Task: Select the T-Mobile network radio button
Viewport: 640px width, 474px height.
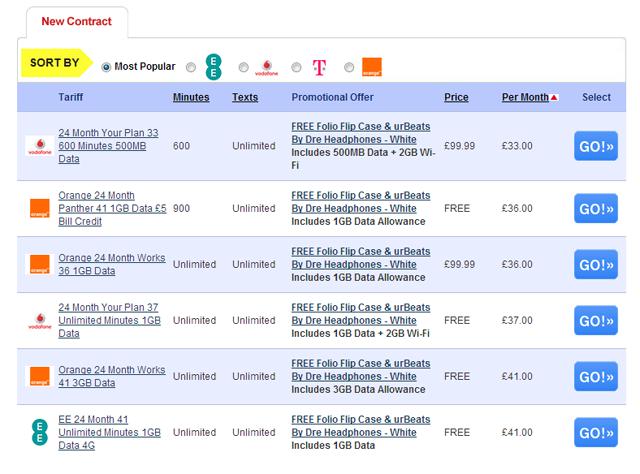Action: coord(296,67)
